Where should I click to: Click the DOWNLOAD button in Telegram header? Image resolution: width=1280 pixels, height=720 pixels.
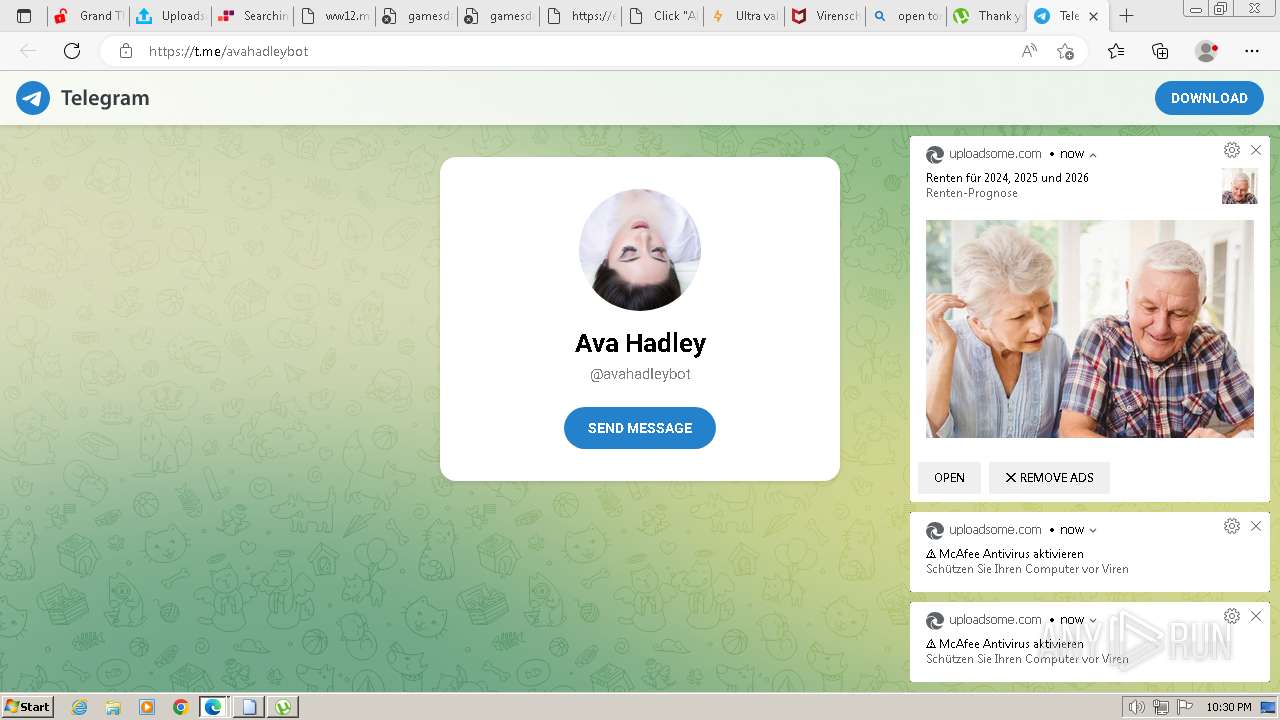click(x=1209, y=98)
